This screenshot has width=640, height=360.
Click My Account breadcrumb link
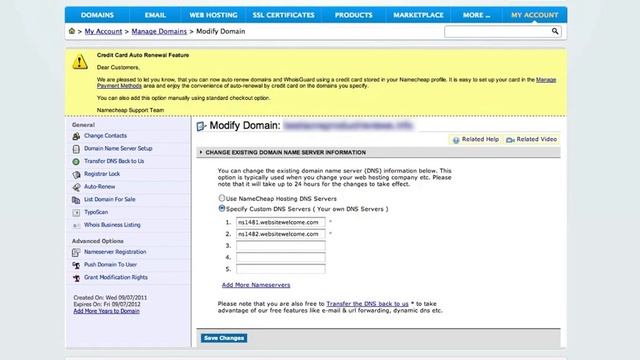103,31
